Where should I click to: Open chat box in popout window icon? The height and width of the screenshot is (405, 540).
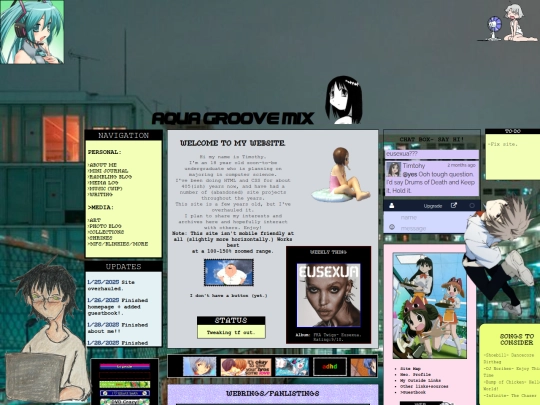pos(454,205)
